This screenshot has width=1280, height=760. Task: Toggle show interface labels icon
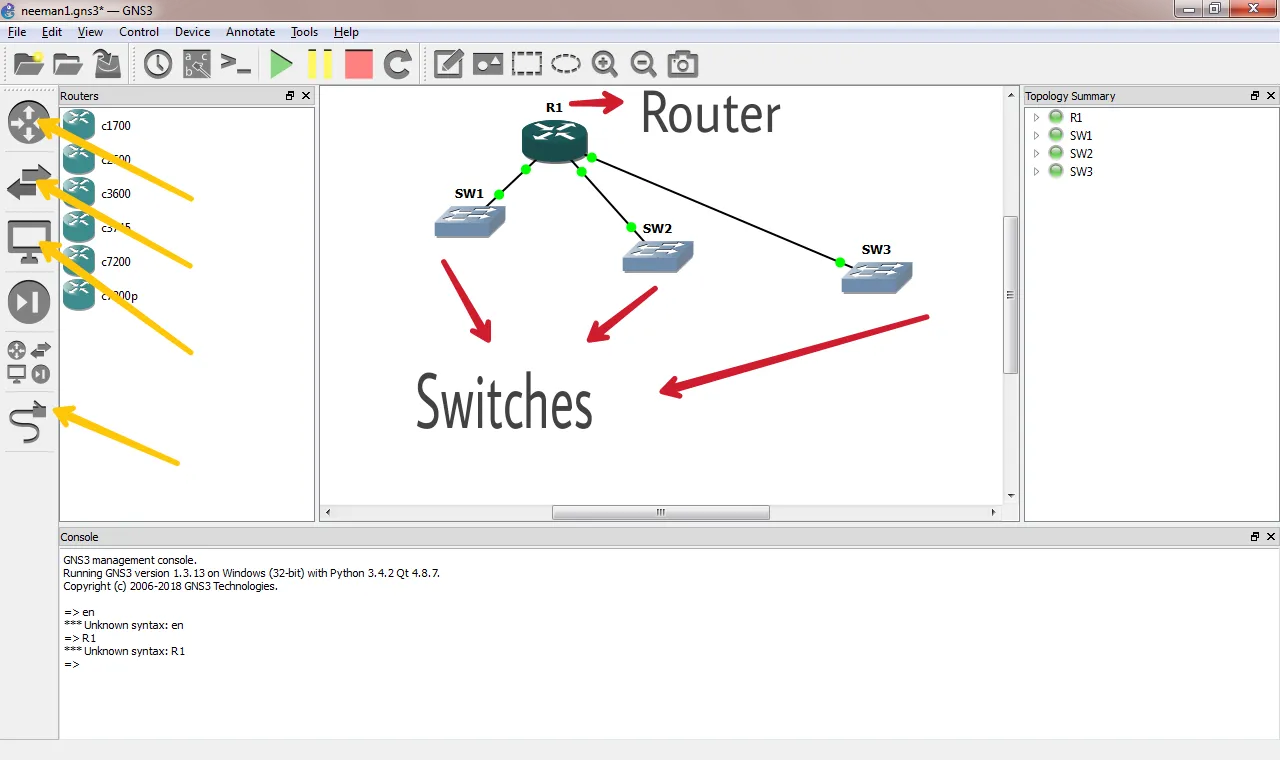197,65
